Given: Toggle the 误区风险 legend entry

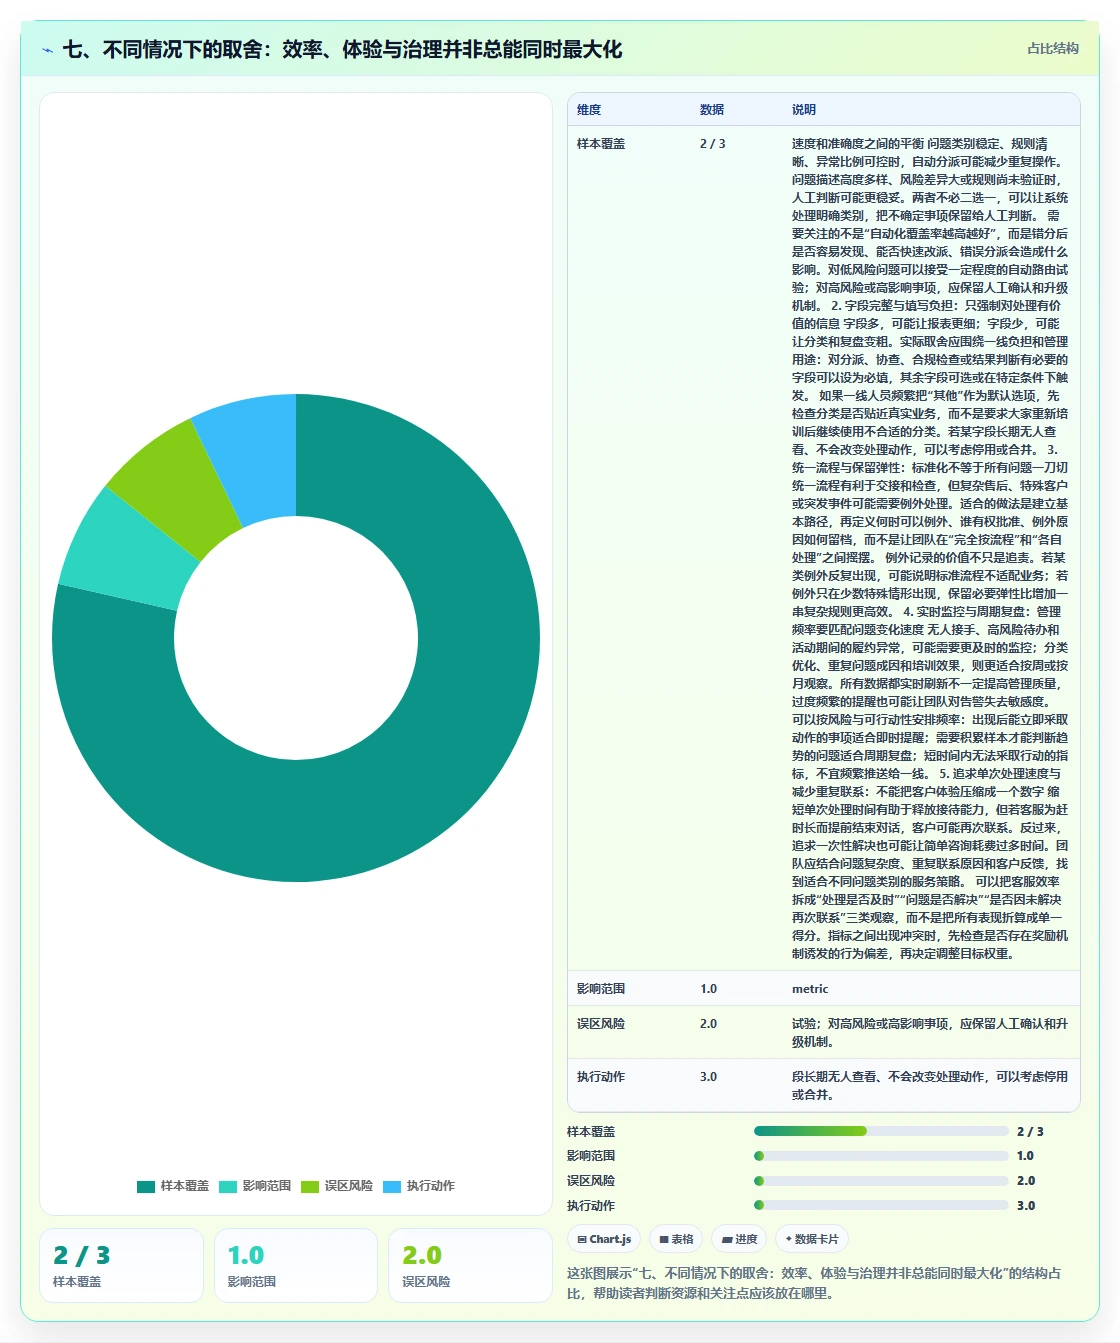Looking at the screenshot, I should pos(337,1186).
